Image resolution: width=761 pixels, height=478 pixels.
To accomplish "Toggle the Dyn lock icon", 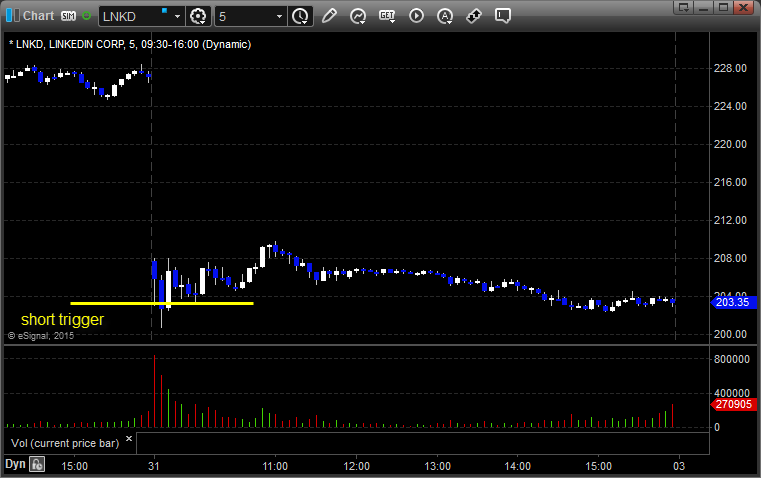I will point(37,464).
